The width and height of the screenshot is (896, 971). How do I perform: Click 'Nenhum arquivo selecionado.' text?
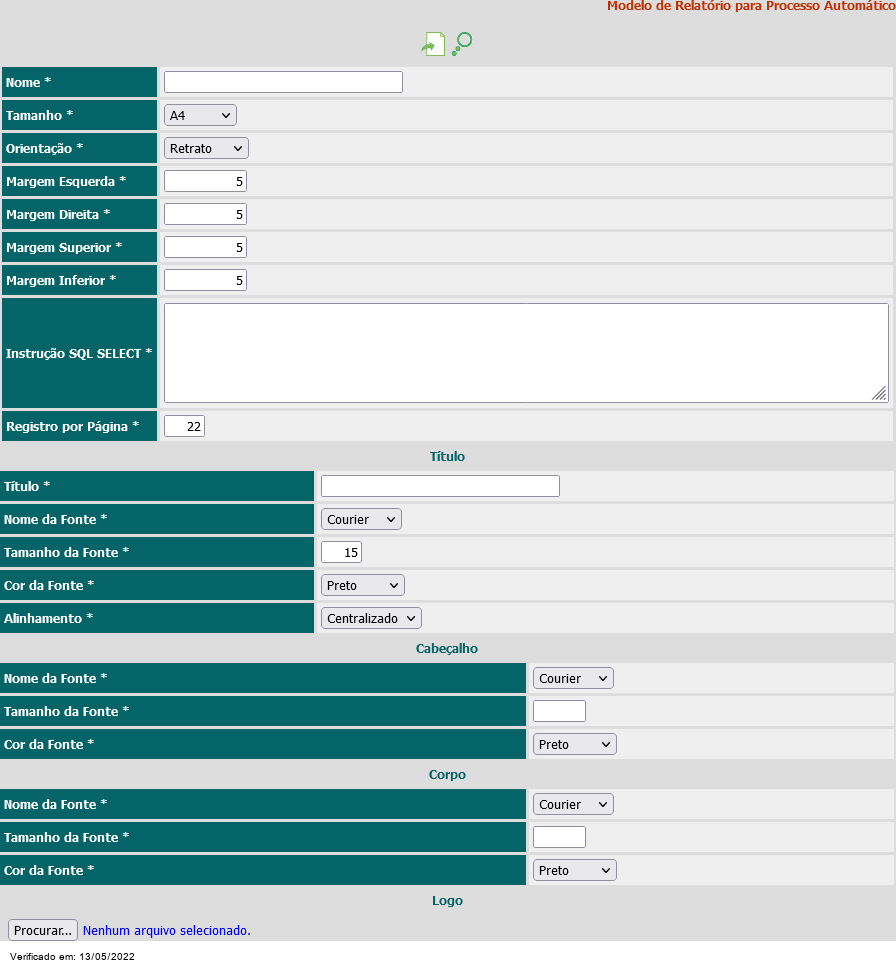[167, 931]
